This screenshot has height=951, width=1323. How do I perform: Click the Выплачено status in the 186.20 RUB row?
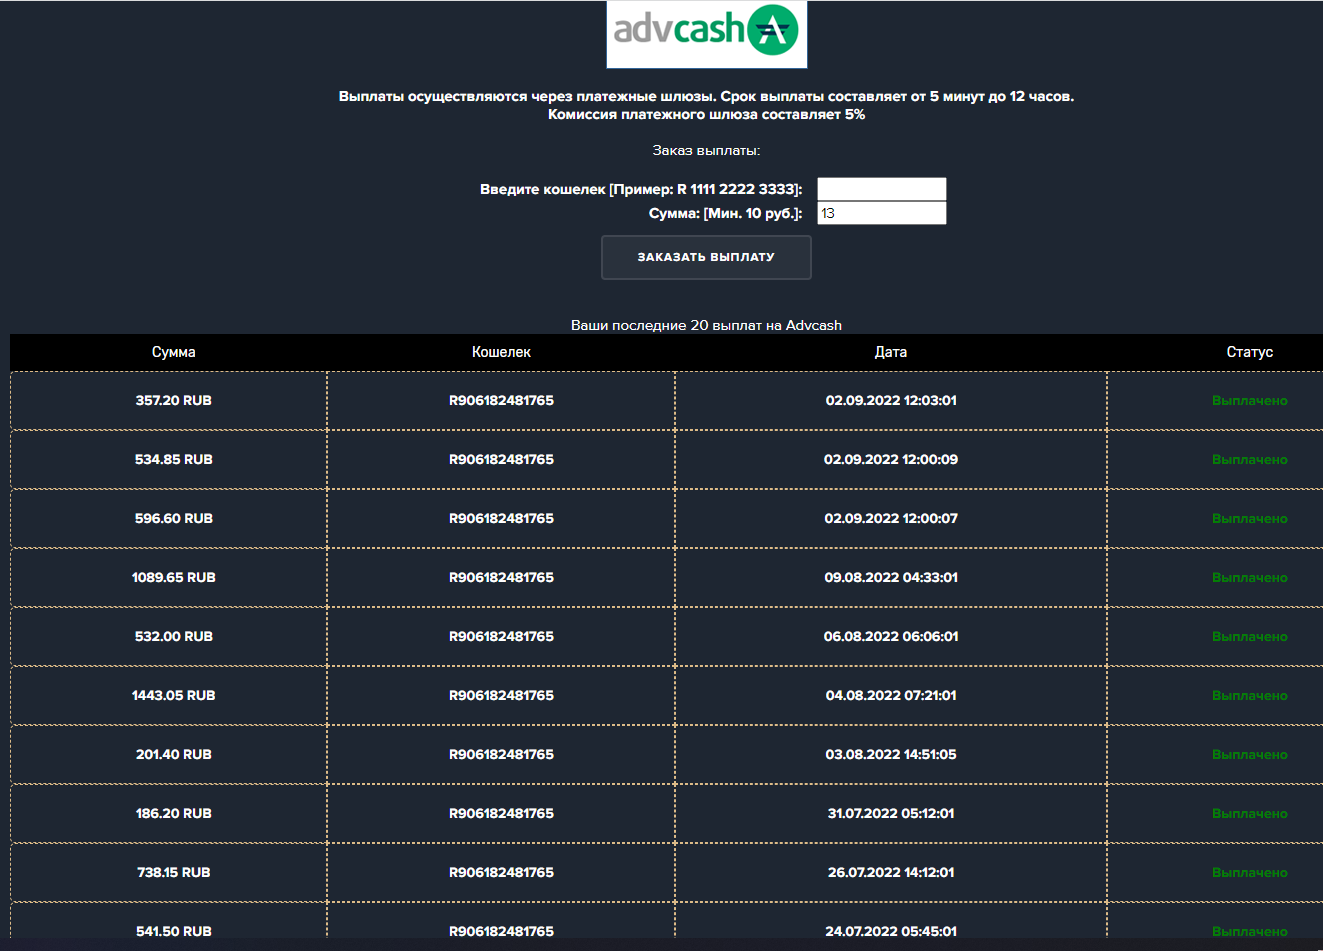1250,813
